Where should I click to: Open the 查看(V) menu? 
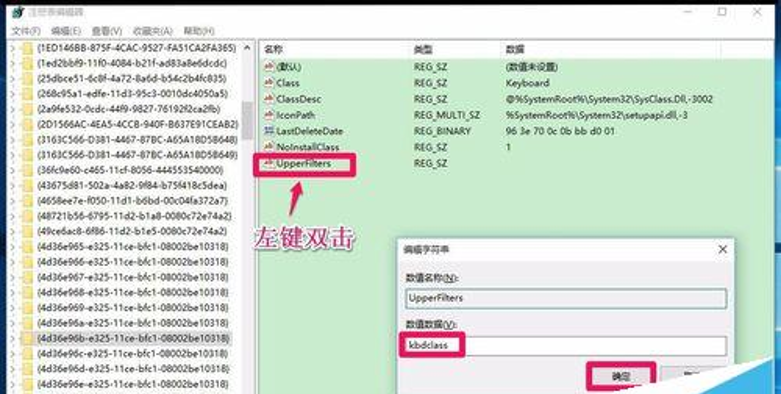pos(107,31)
